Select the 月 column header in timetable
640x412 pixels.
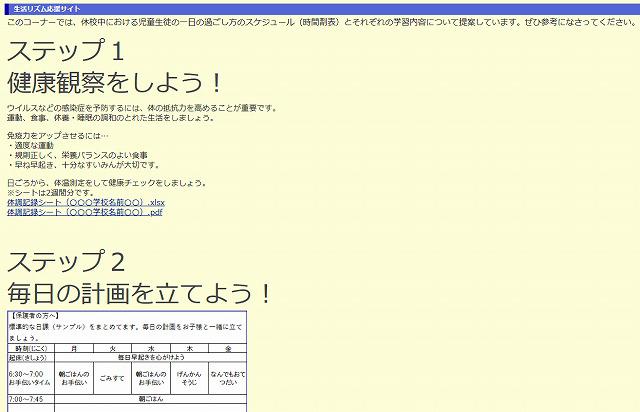74,348
